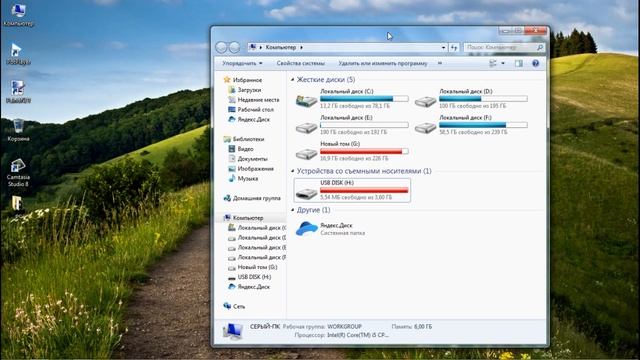Open the Изображения library
Screen dimensions: 640x360
click(256, 169)
